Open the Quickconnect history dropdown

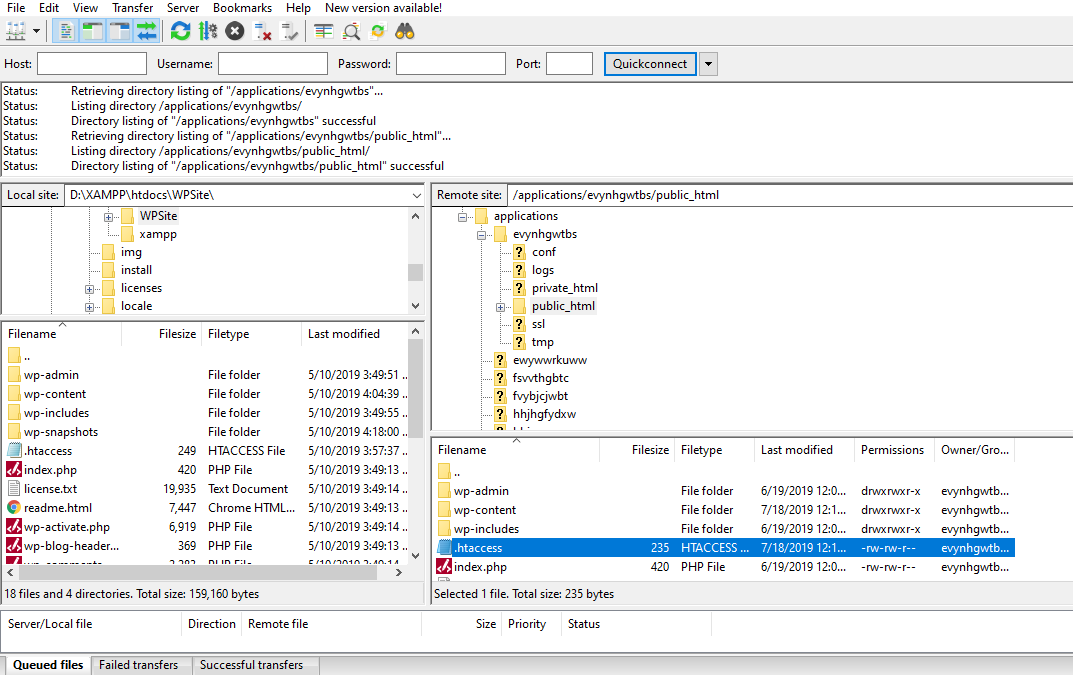(x=708, y=64)
